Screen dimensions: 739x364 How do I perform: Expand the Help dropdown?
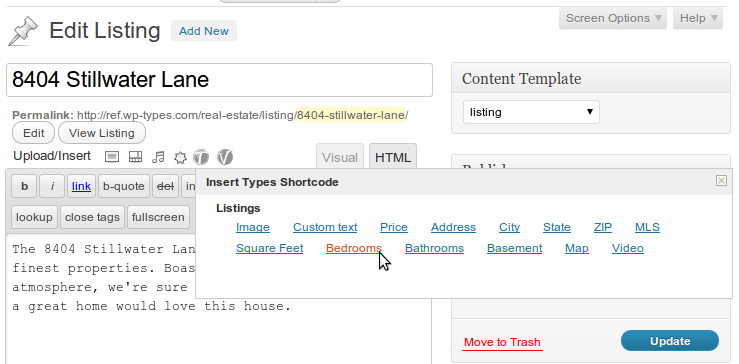pos(698,18)
